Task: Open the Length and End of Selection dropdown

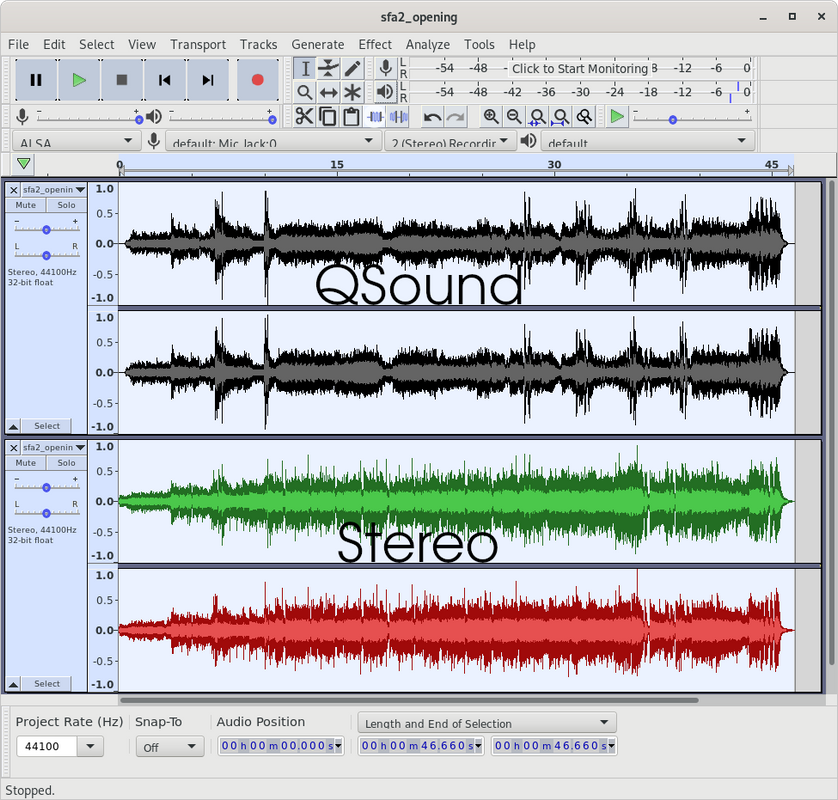Action: tap(487, 723)
